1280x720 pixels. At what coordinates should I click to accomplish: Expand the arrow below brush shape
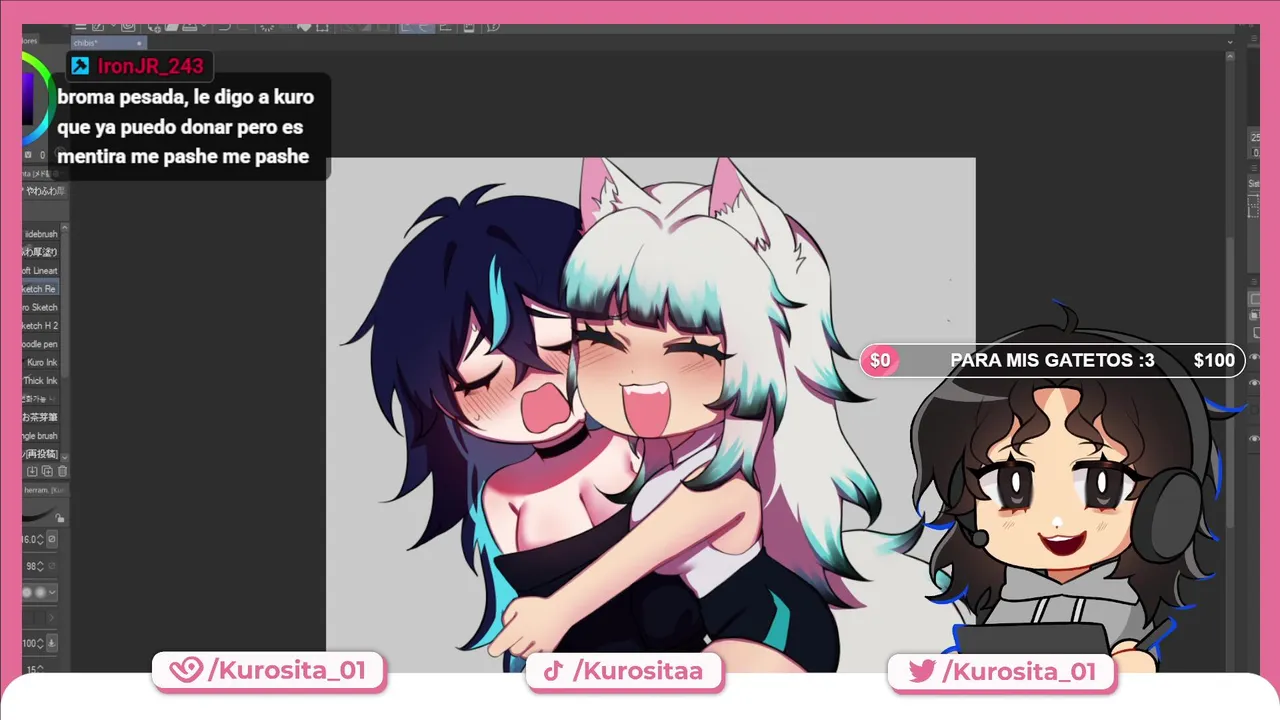(52, 618)
